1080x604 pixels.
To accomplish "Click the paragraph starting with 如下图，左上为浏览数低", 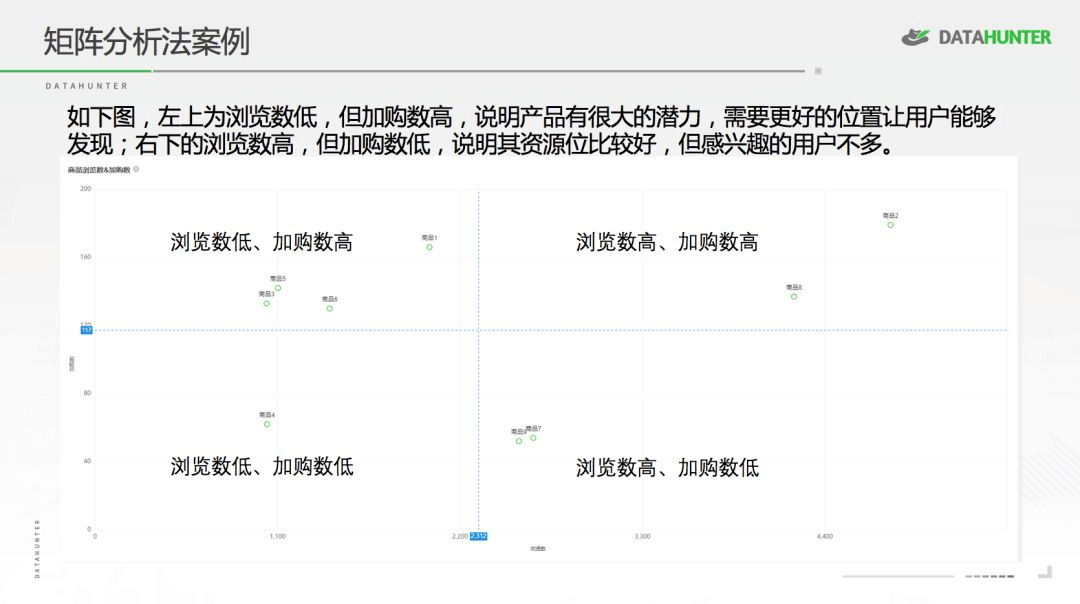I will (x=531, y=130).
